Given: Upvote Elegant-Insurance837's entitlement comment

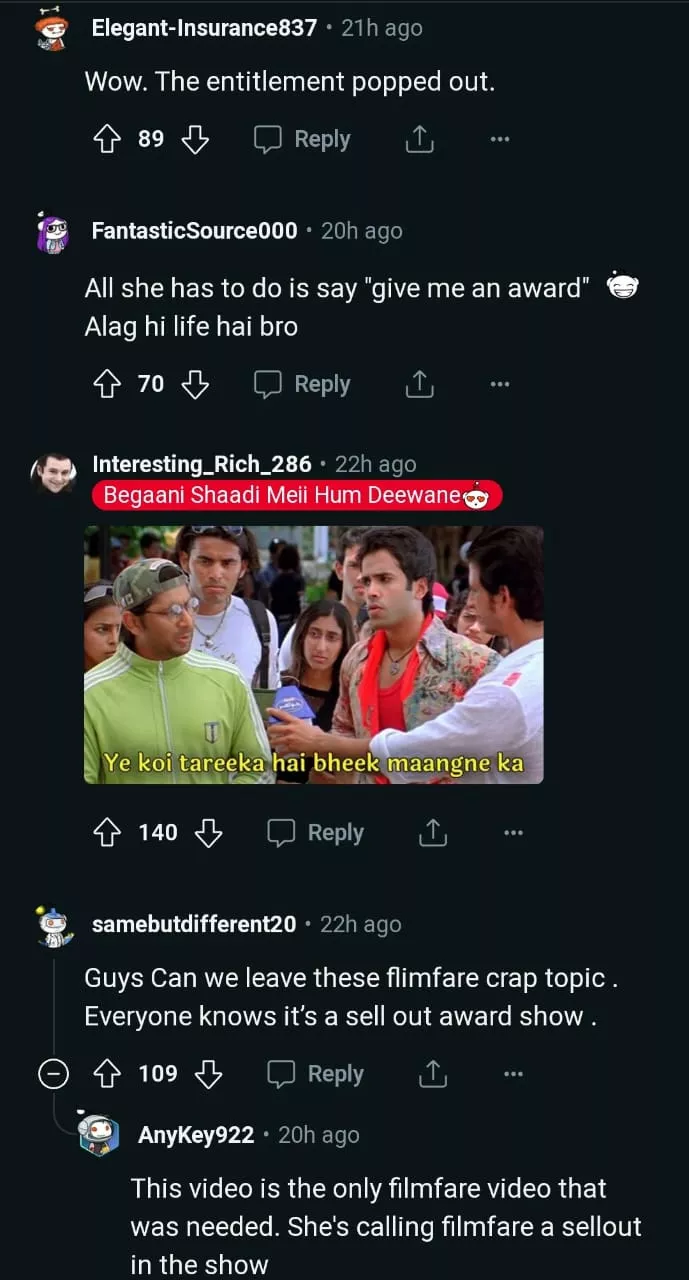Looking at the screenshot, I should (105, 139).
